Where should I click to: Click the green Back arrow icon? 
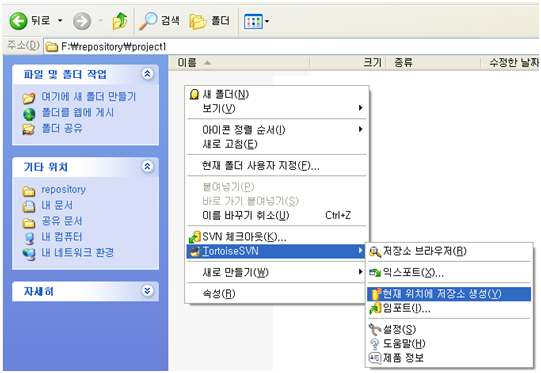[18, 21]
